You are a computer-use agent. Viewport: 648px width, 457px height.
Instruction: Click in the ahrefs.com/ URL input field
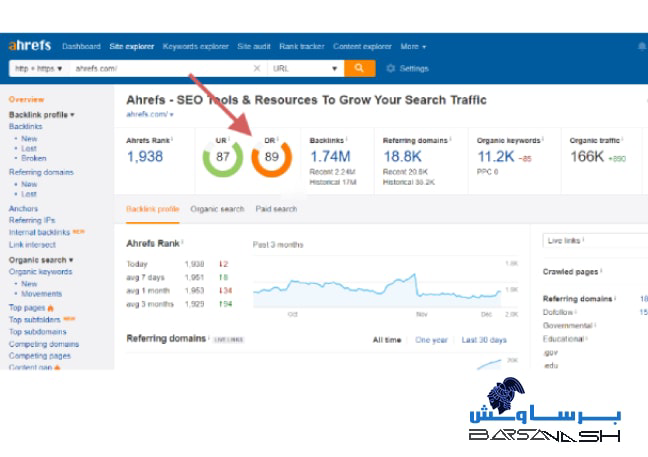click(160, 69)
